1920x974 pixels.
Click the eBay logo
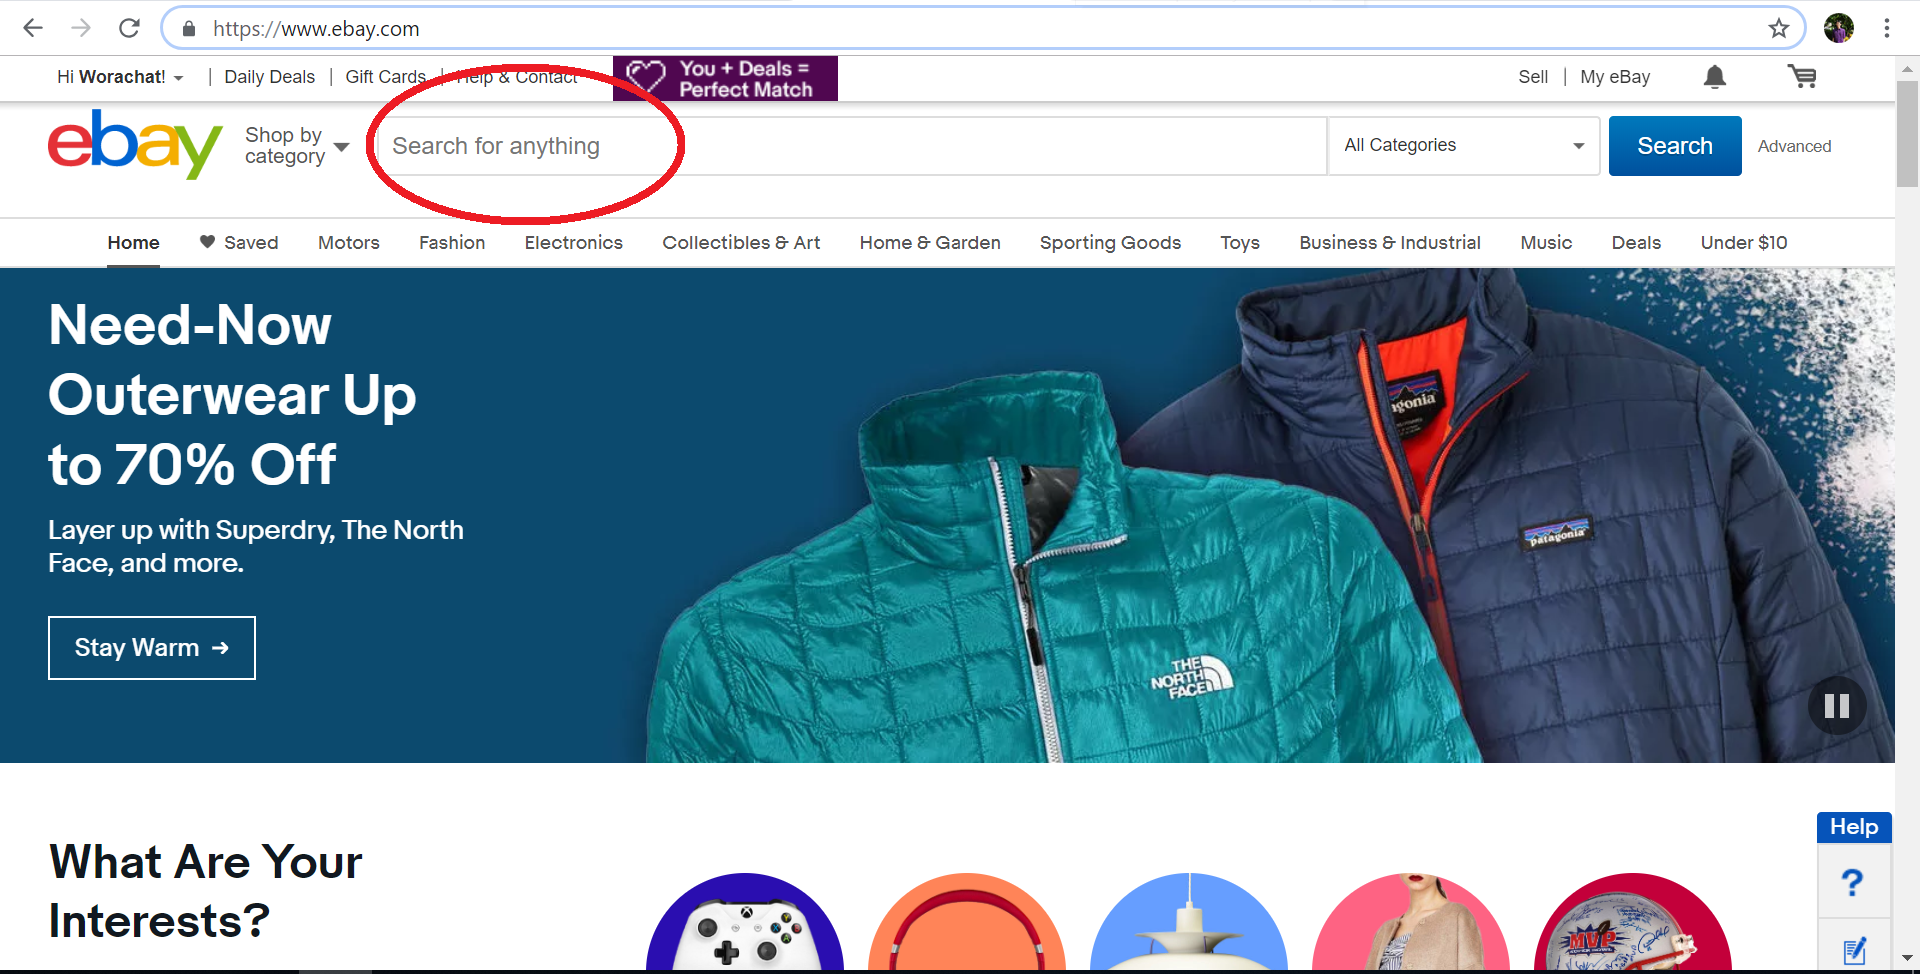coord(135,145)
